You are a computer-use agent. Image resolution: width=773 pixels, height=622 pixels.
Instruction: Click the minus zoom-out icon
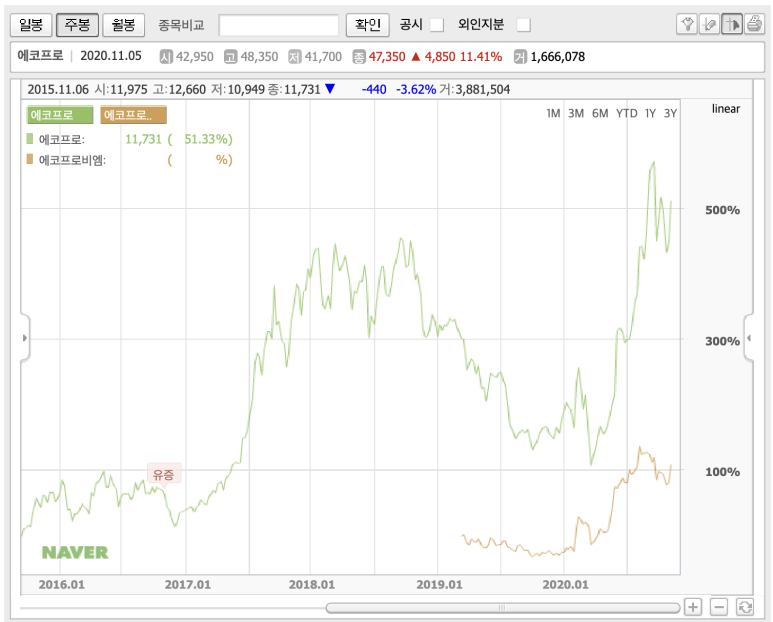click(x=719, y=607)
